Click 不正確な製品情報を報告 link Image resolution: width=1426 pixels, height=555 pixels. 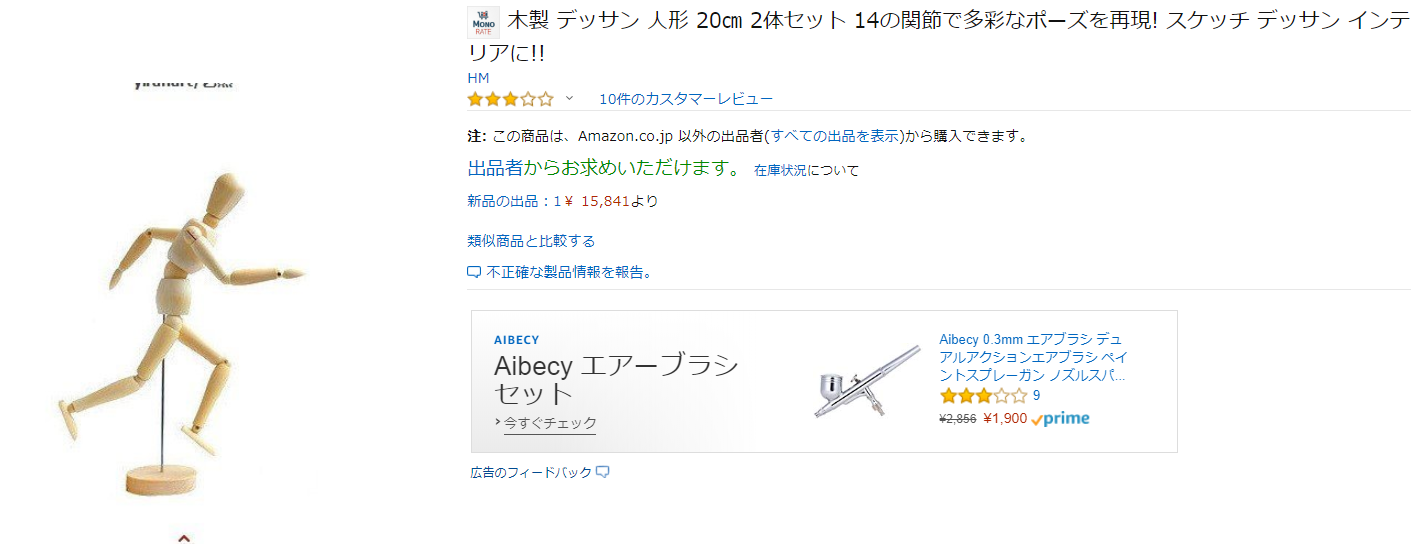pos(568,272)
